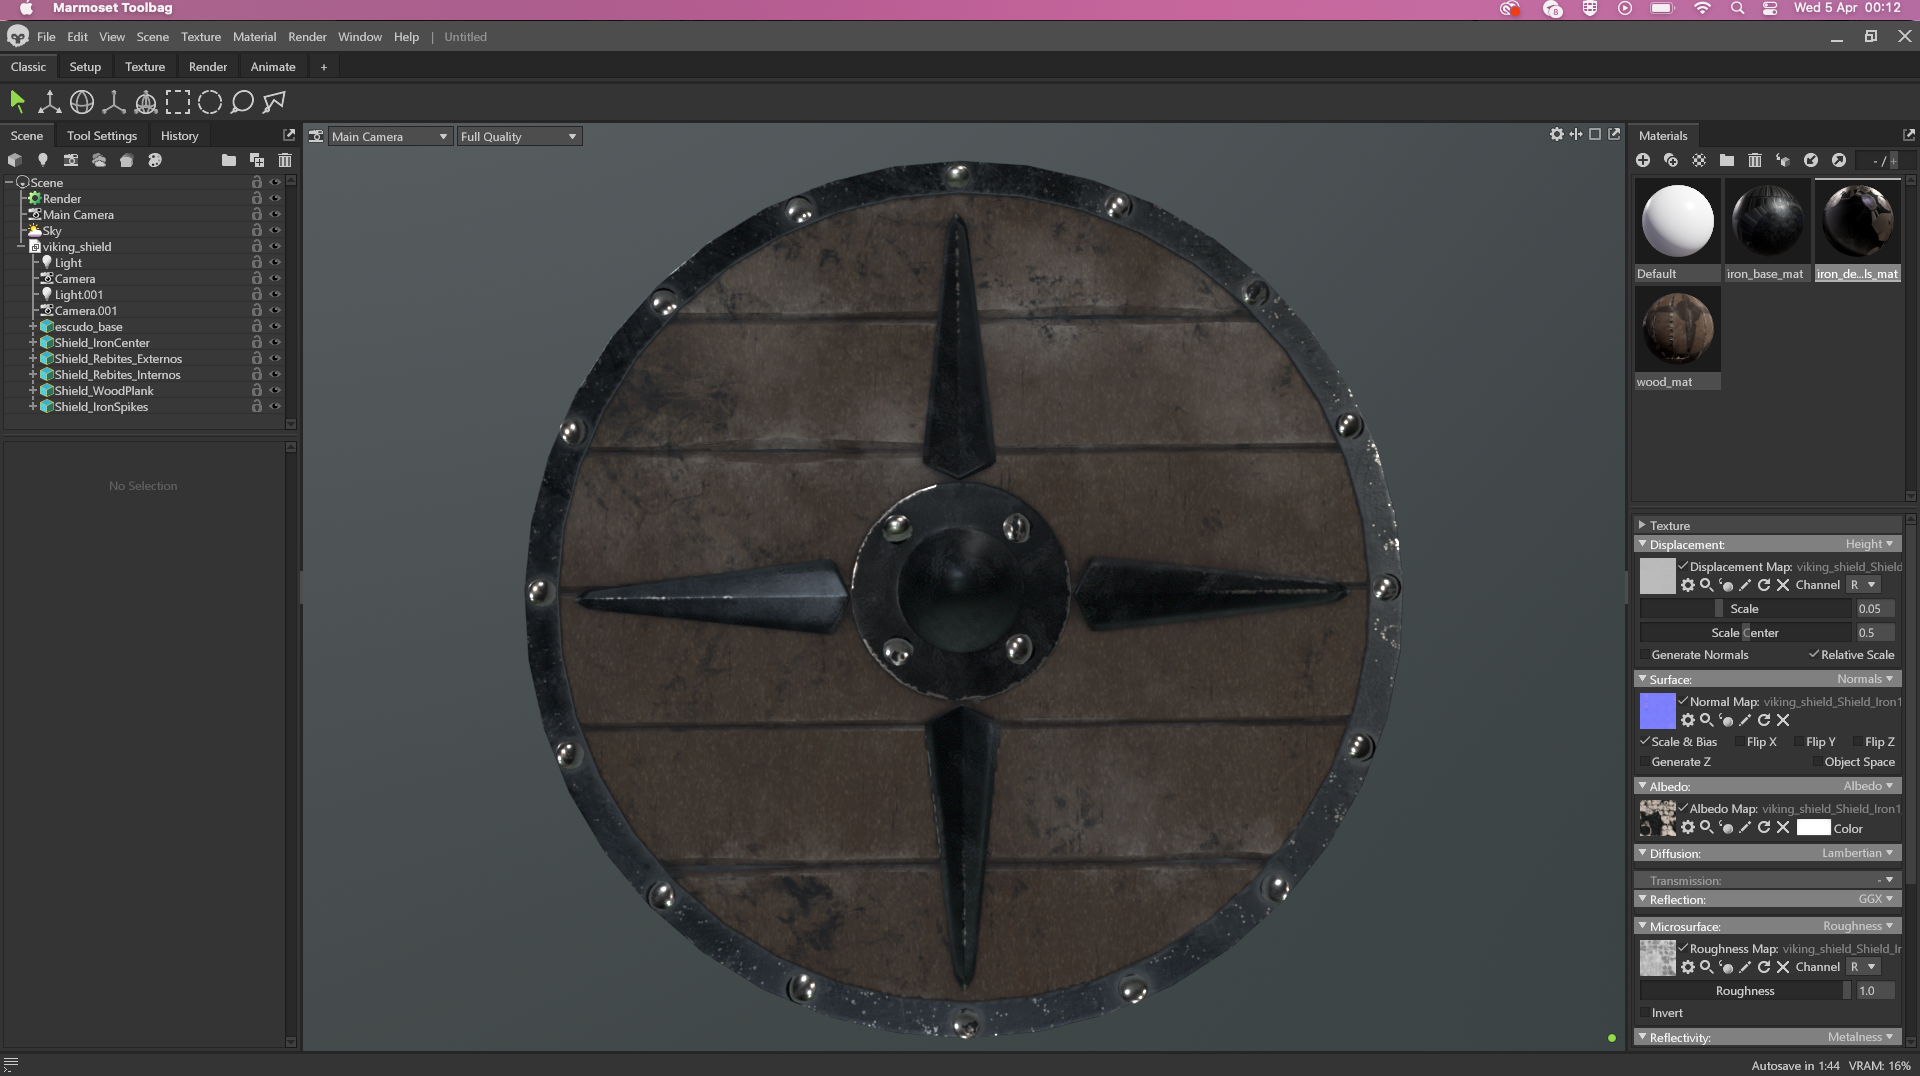Choose the lasso selection tool
The height and width of the screenshot is (1076, 1920).
click(x=242, y=101)
